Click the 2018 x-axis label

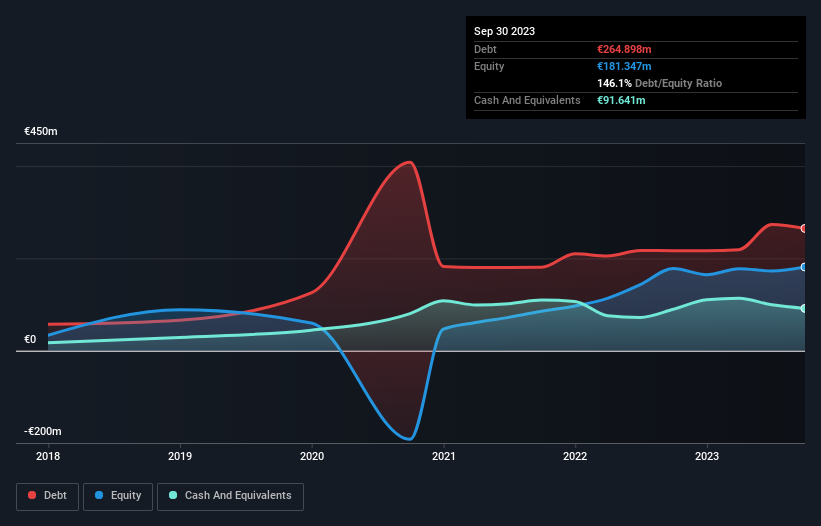pos(48,456)
